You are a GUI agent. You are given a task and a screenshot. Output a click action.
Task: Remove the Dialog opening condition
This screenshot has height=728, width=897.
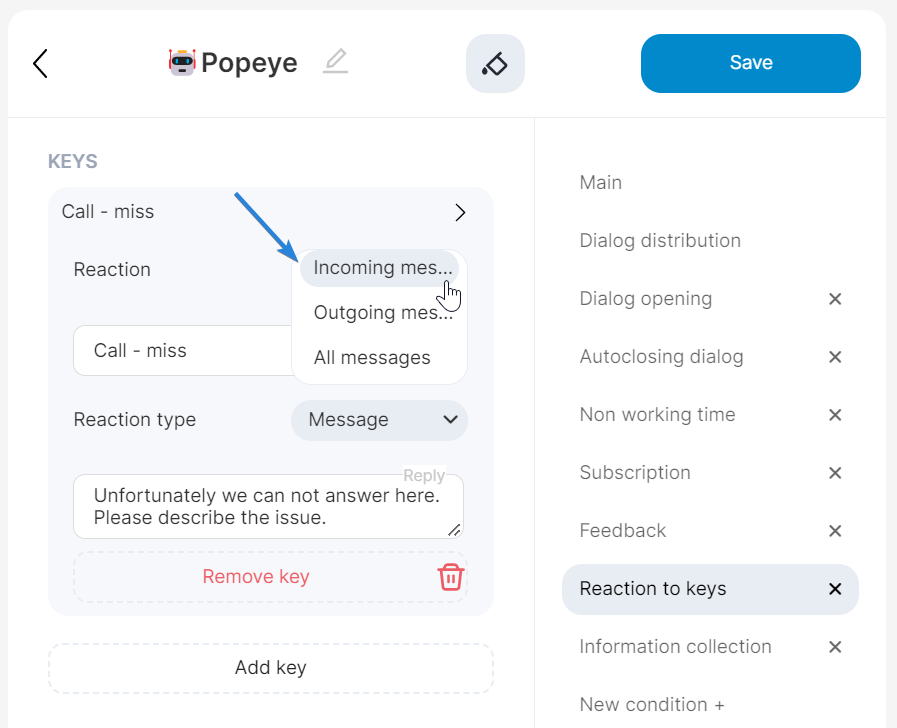coord(835,299)
